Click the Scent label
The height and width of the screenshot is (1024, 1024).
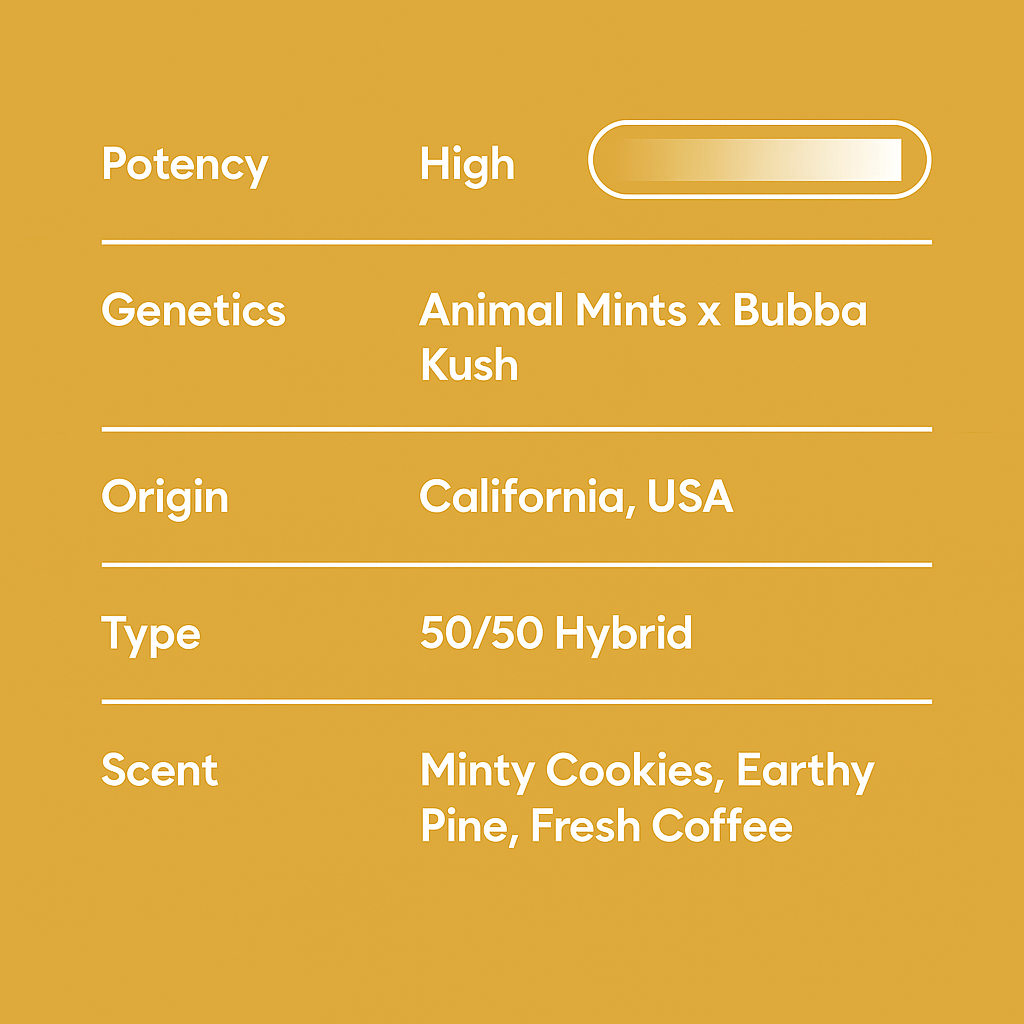160,771
